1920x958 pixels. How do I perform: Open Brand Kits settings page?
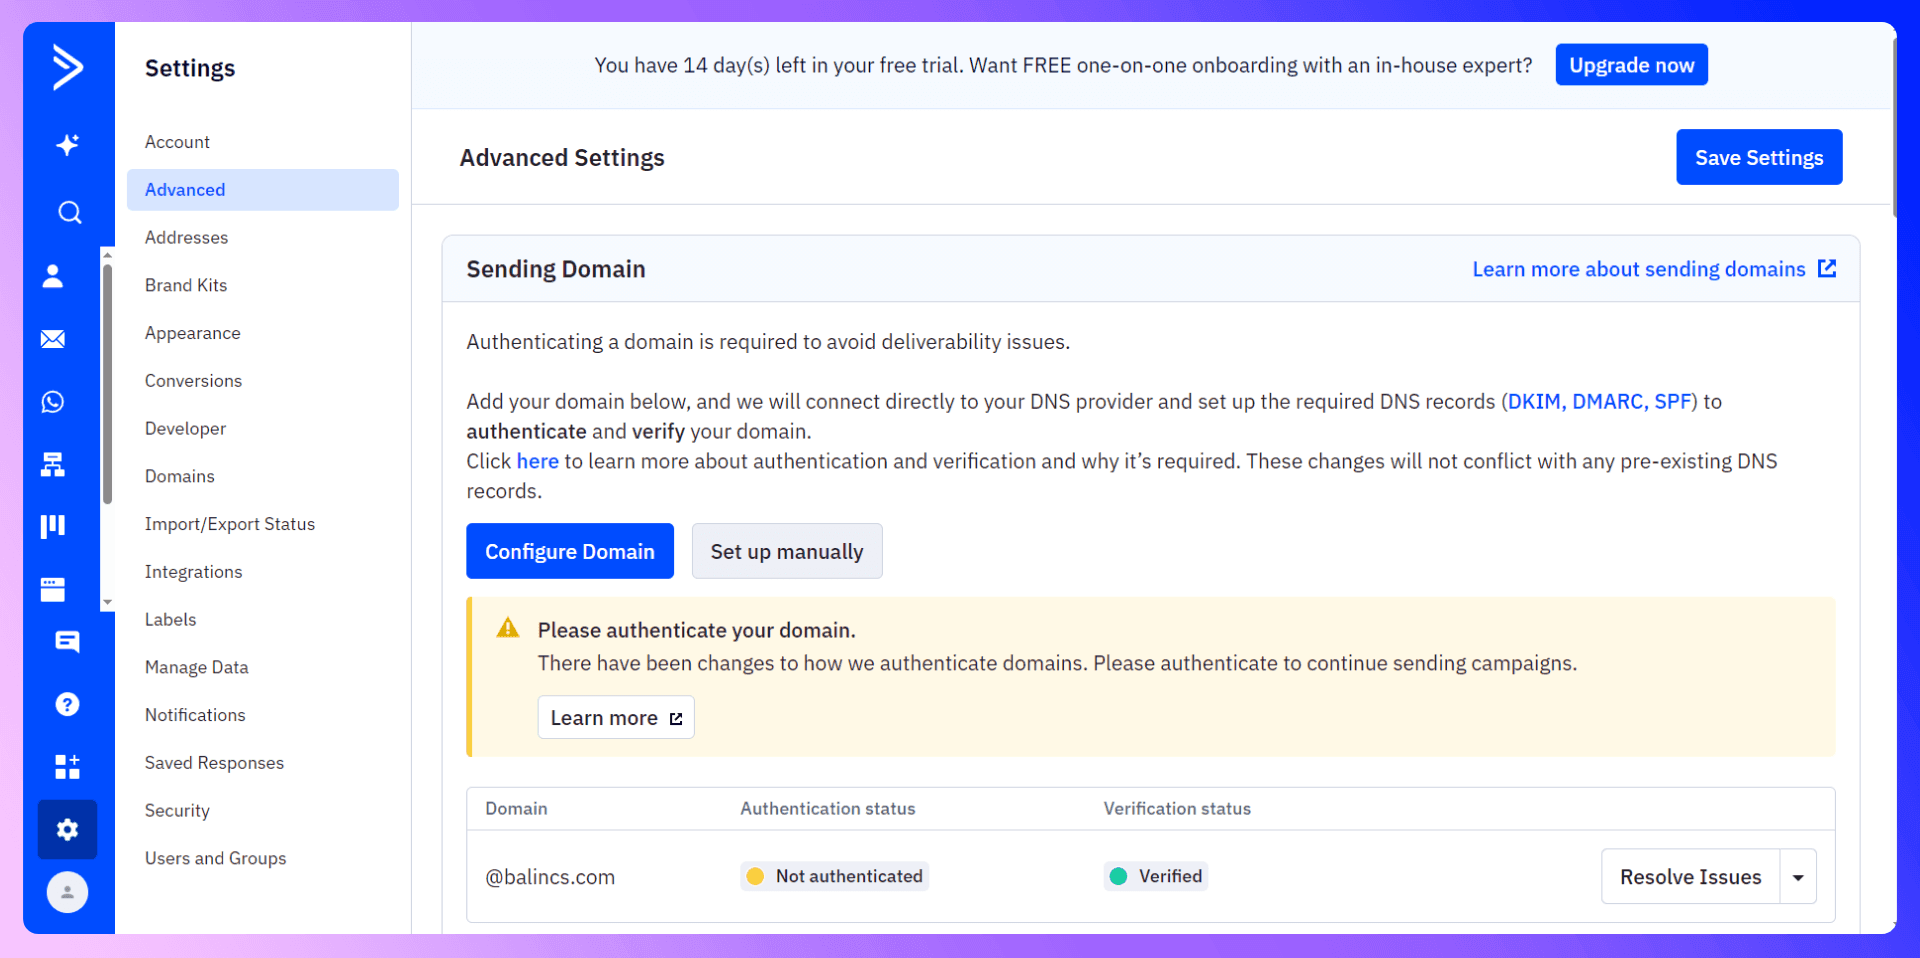[x=186, y=285]
